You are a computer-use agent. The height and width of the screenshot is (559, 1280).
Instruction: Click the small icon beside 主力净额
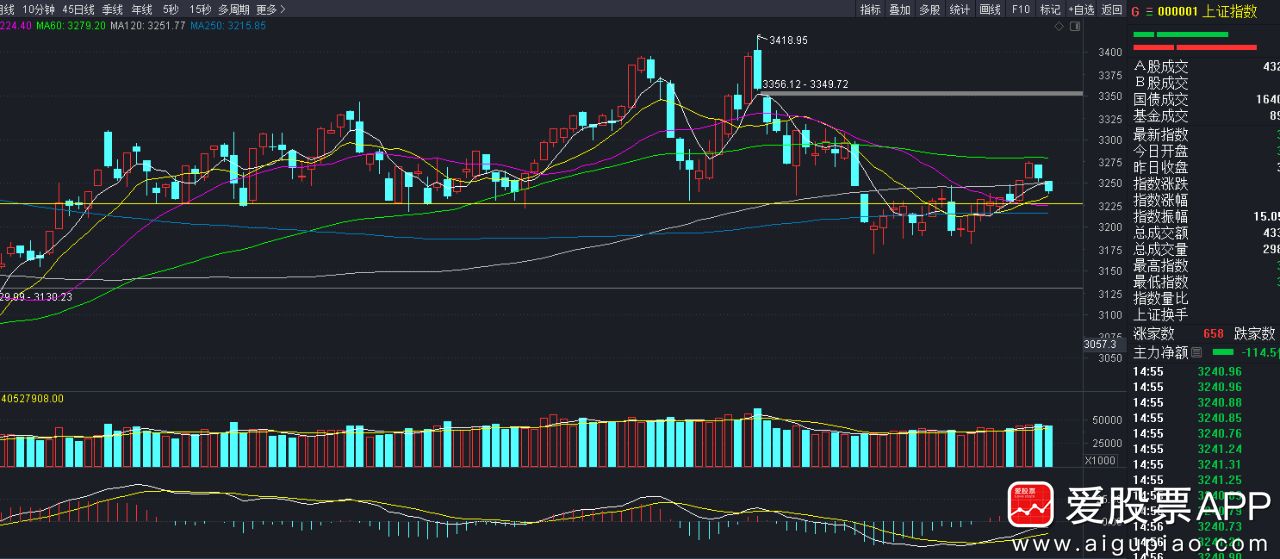click(x=1198, y=352)
